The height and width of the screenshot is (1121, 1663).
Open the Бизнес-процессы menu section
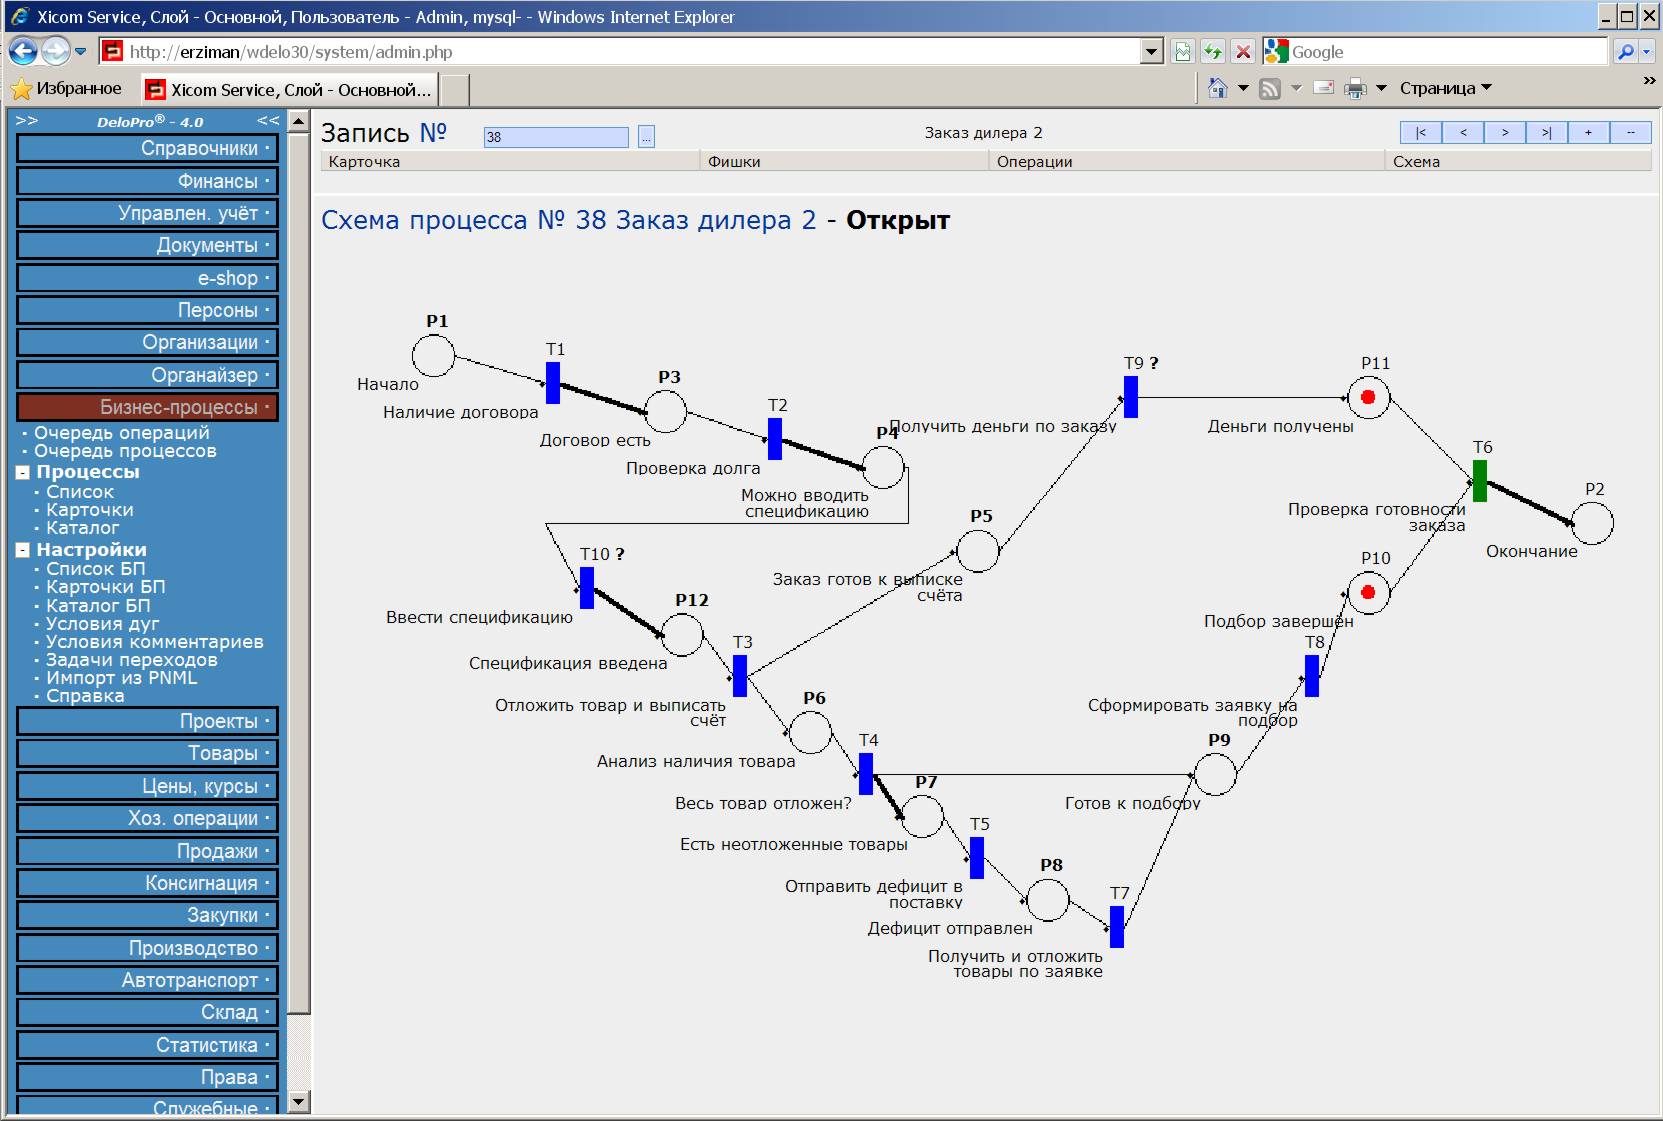147,407
